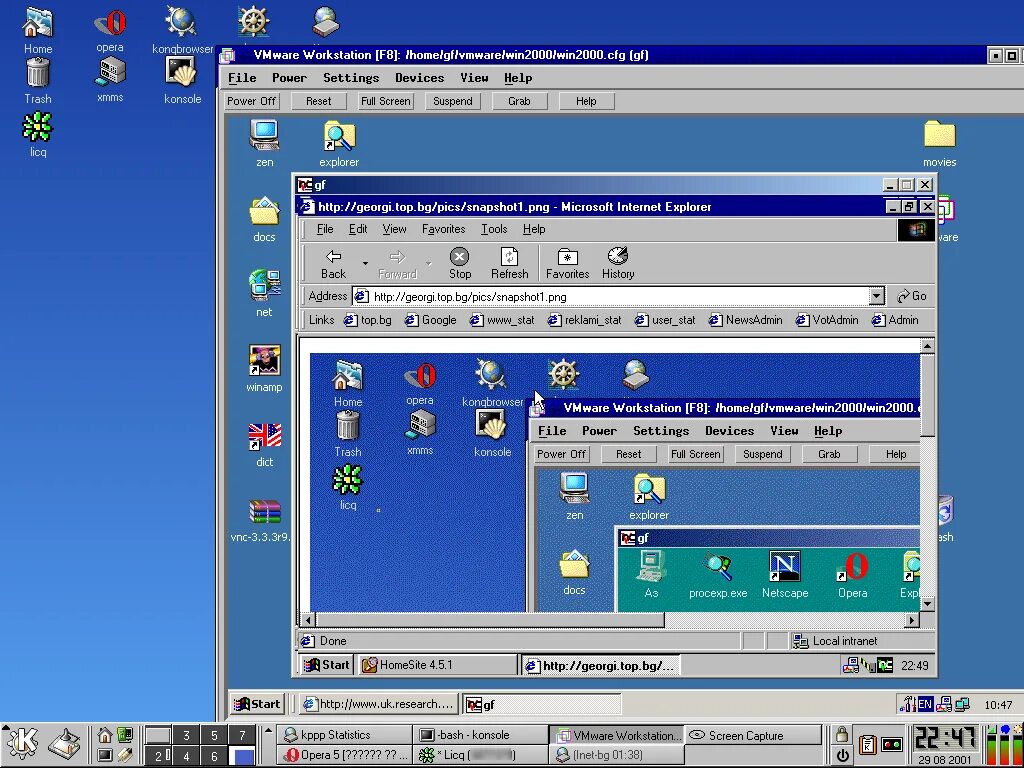
Task: Click Suspend in outer VMware toolbar
Action: coord(453,101)
